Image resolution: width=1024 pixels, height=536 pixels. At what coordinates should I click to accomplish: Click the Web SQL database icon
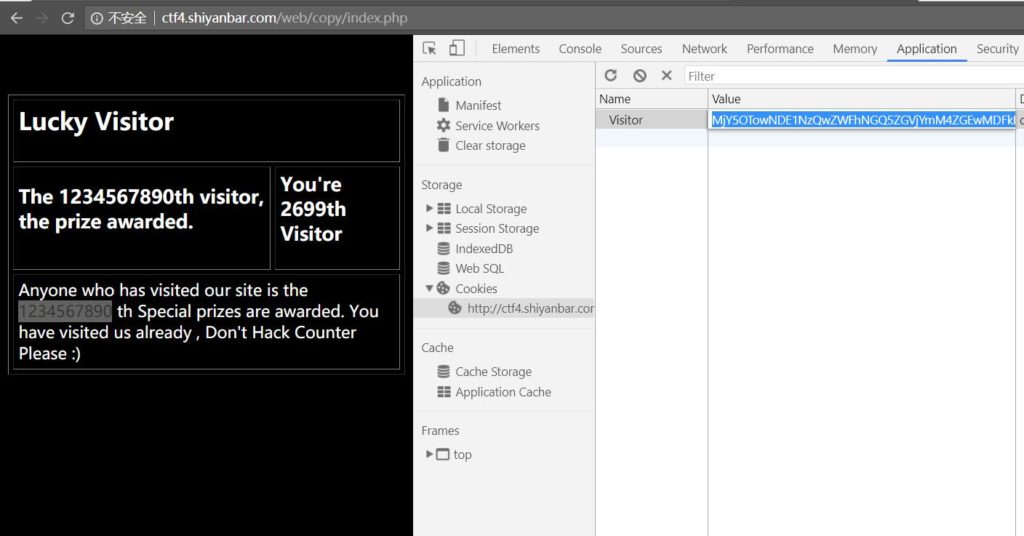tap(443, 268)
